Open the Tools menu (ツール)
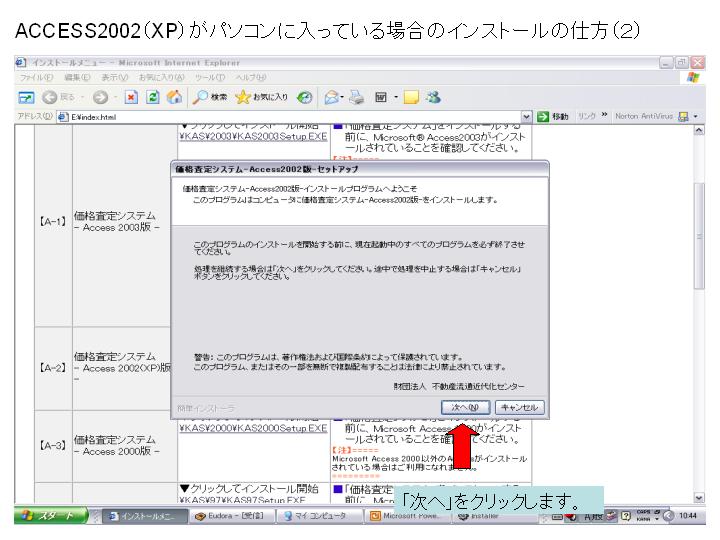The width and height of the screenshot is (720, 540). pyautogui.click(x=210, y=78)
